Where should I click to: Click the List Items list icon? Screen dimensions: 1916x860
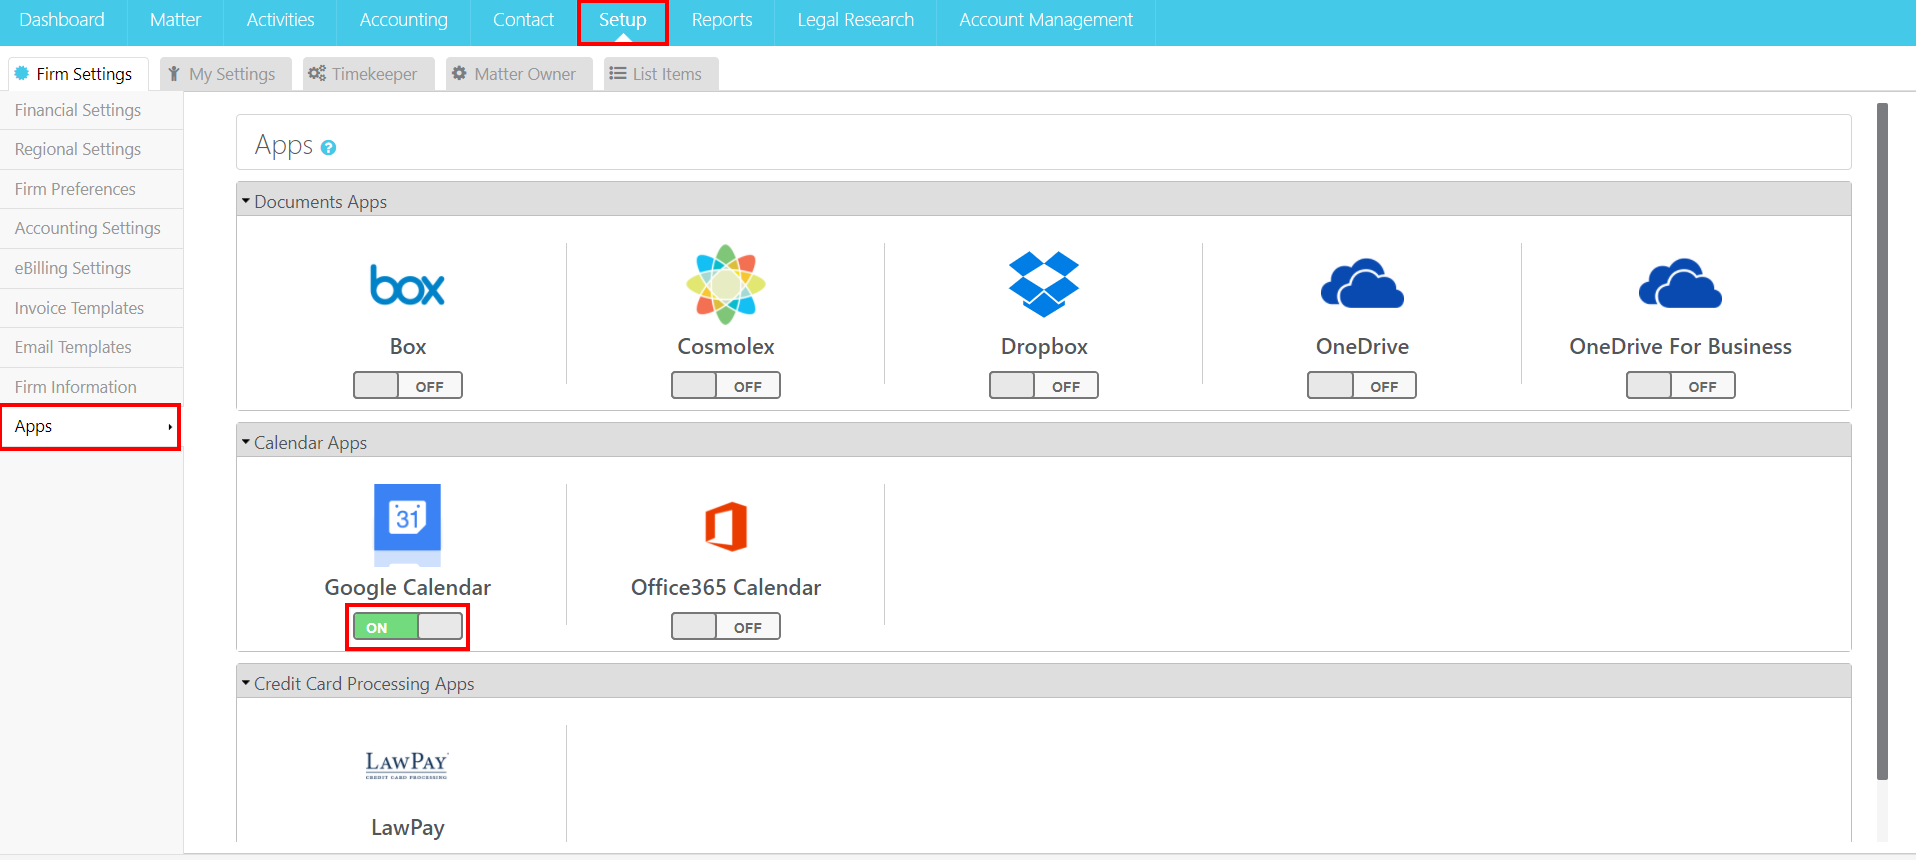point(618,73)
